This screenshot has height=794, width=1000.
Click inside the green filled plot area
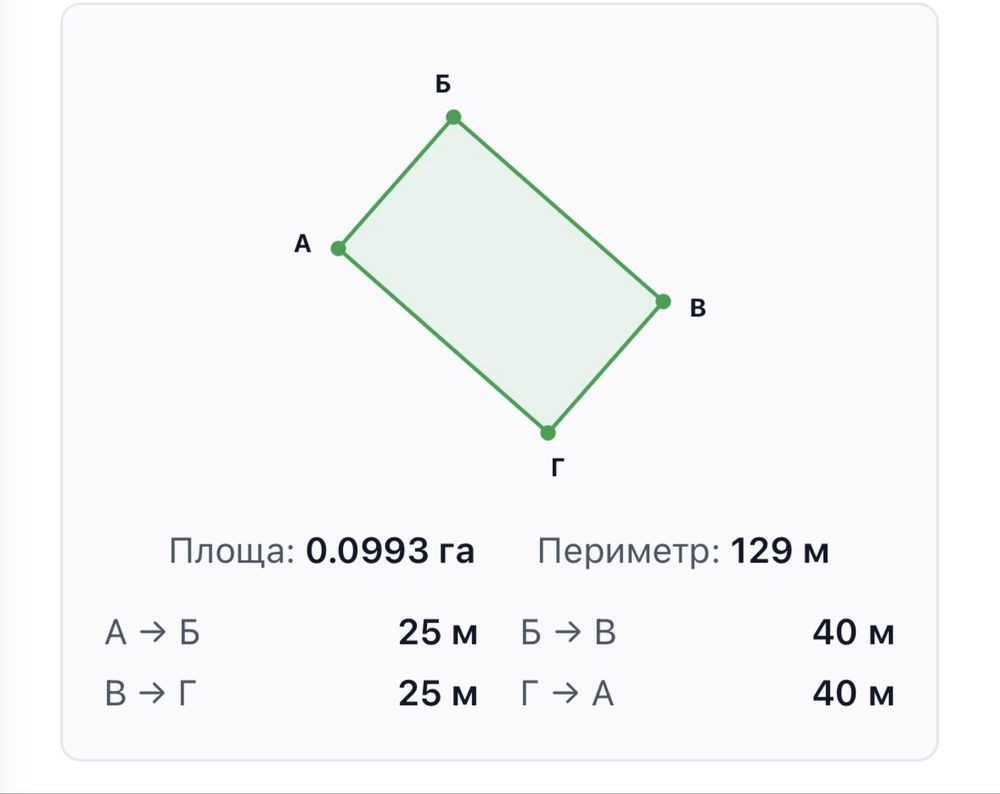click(x=501, y=275)
